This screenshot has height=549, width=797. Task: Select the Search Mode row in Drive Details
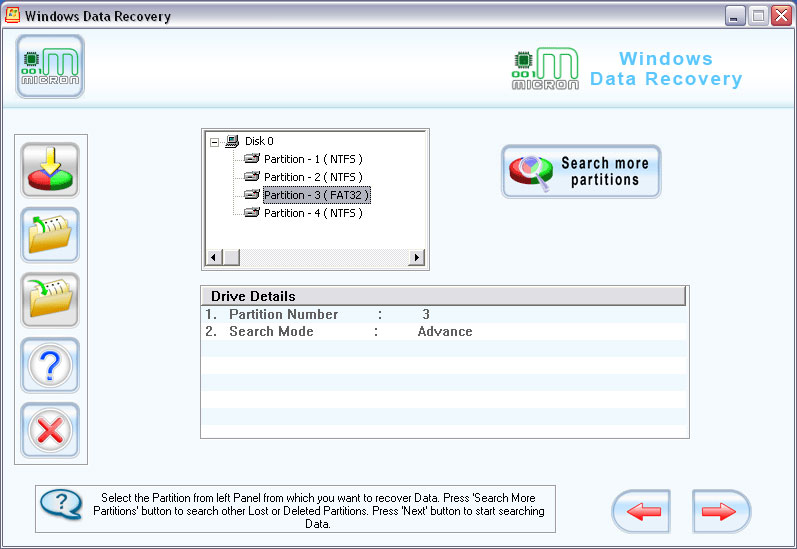coord(443,331)
